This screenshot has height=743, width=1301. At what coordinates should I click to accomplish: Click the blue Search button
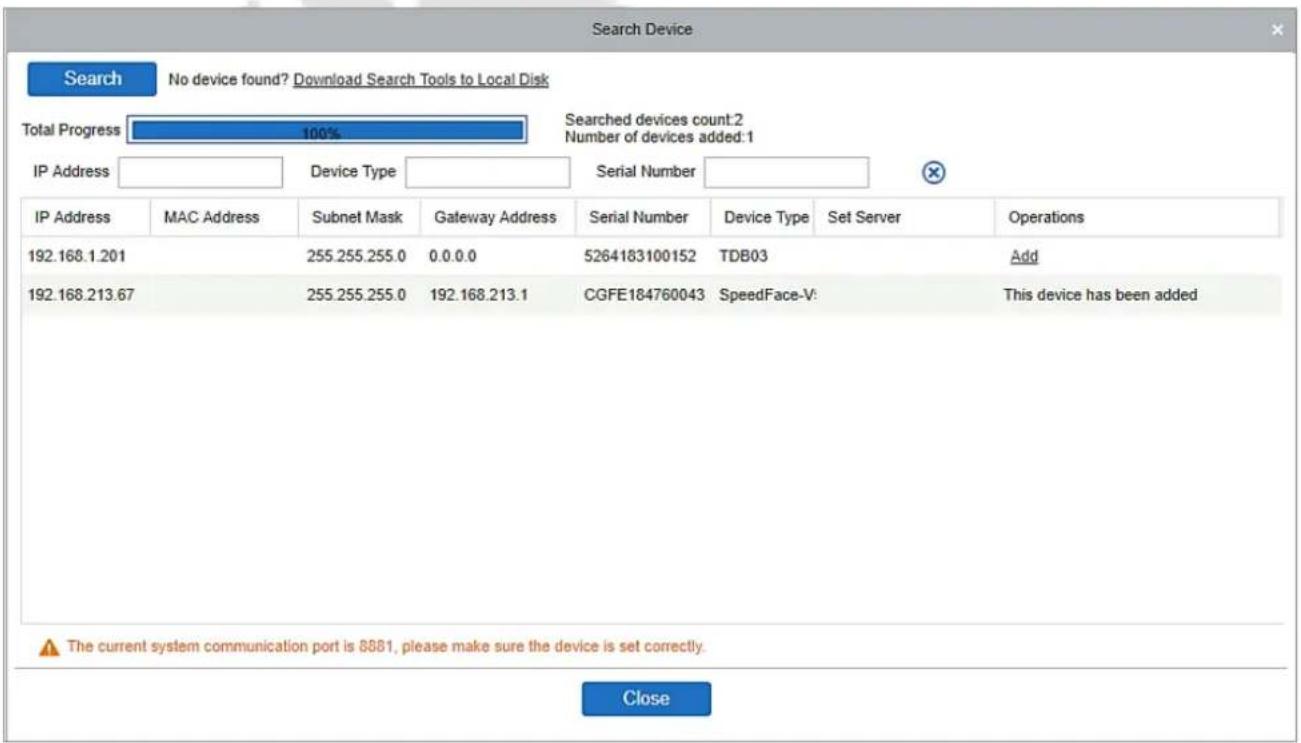coord(92,79)
